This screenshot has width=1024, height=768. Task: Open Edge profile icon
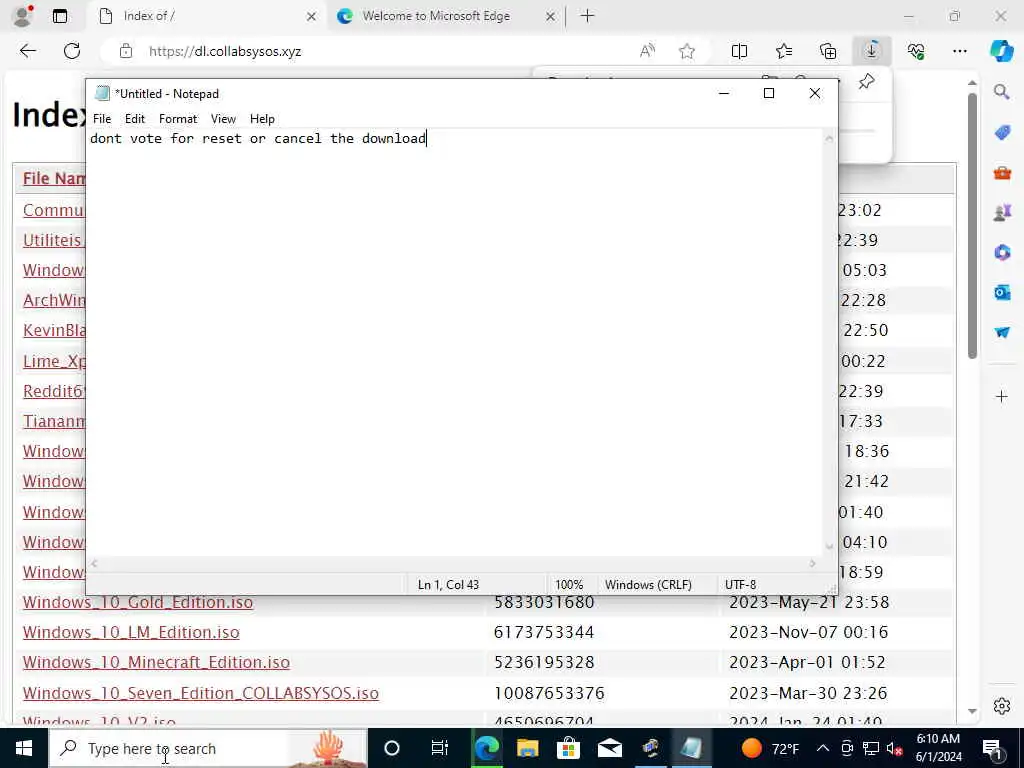(22, 16)
